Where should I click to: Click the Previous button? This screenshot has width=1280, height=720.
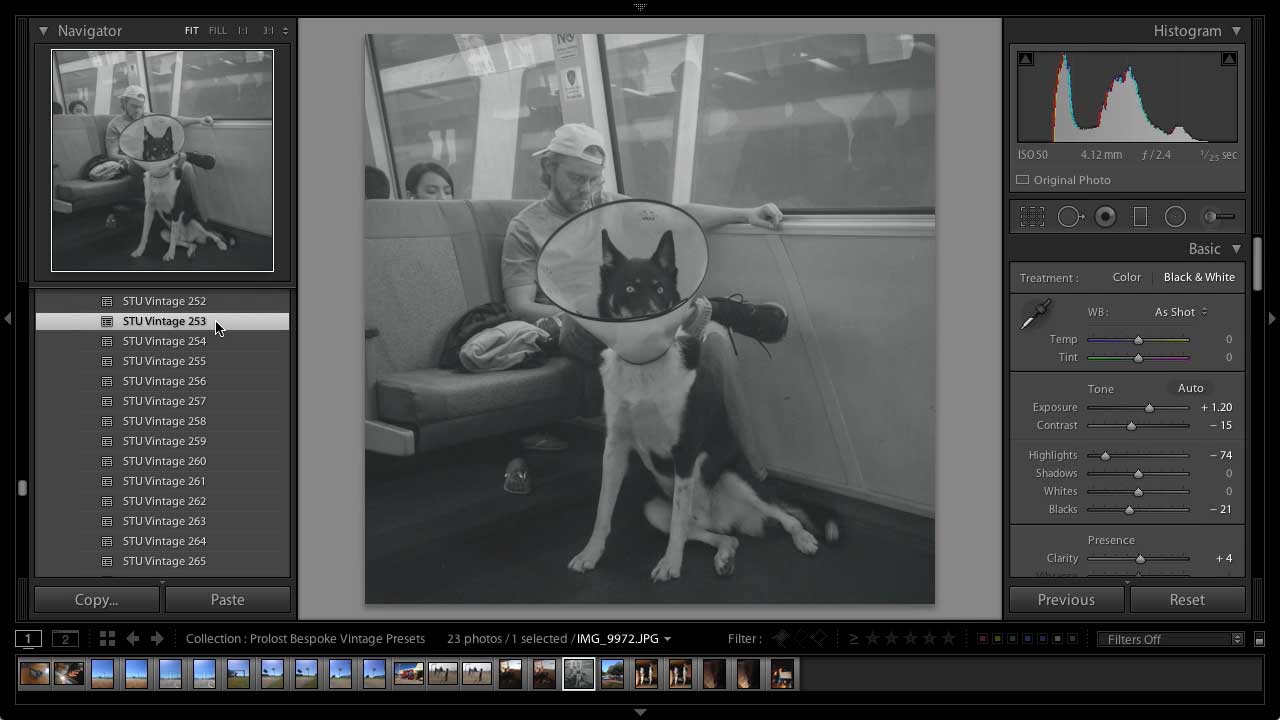pyautogui.click(x=1066, y=599)
